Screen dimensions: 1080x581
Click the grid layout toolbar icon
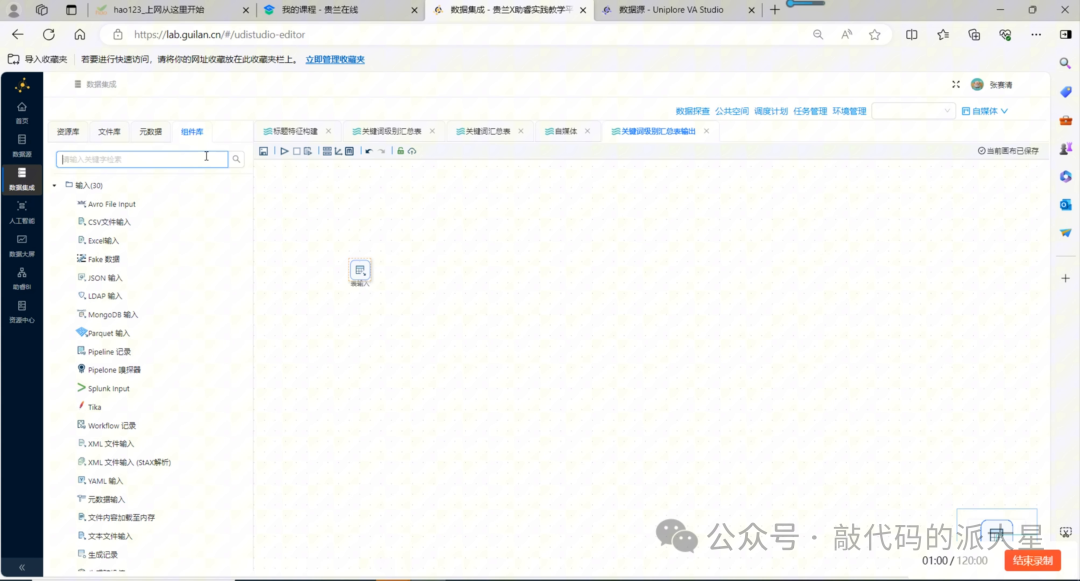(327, 151)
